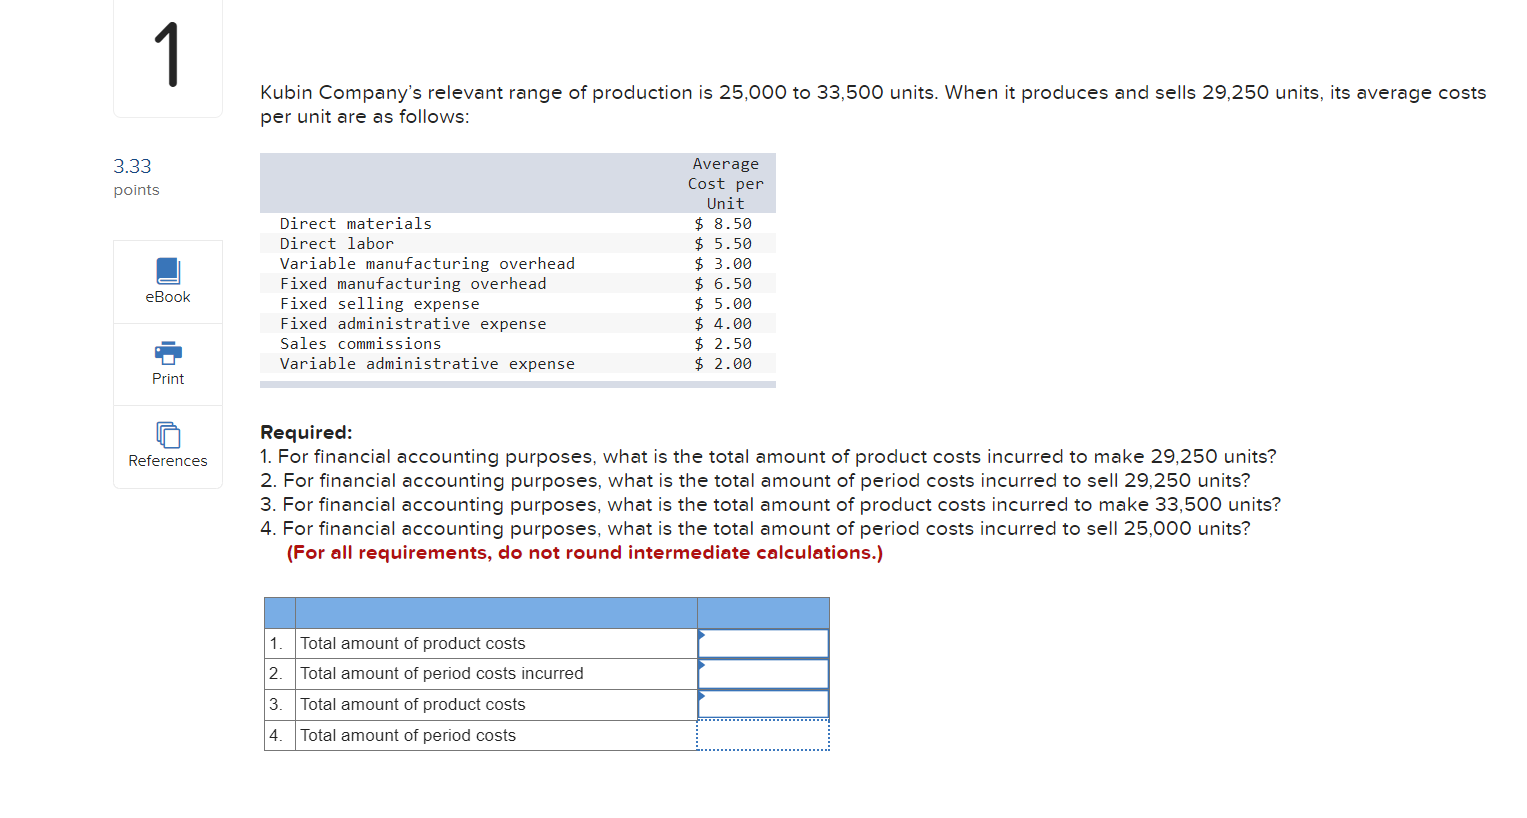Screen dimensions: 1527x818
Task: Click requirement 1 about product costs for 29,250 units
Action: click(x=768, y=457)
